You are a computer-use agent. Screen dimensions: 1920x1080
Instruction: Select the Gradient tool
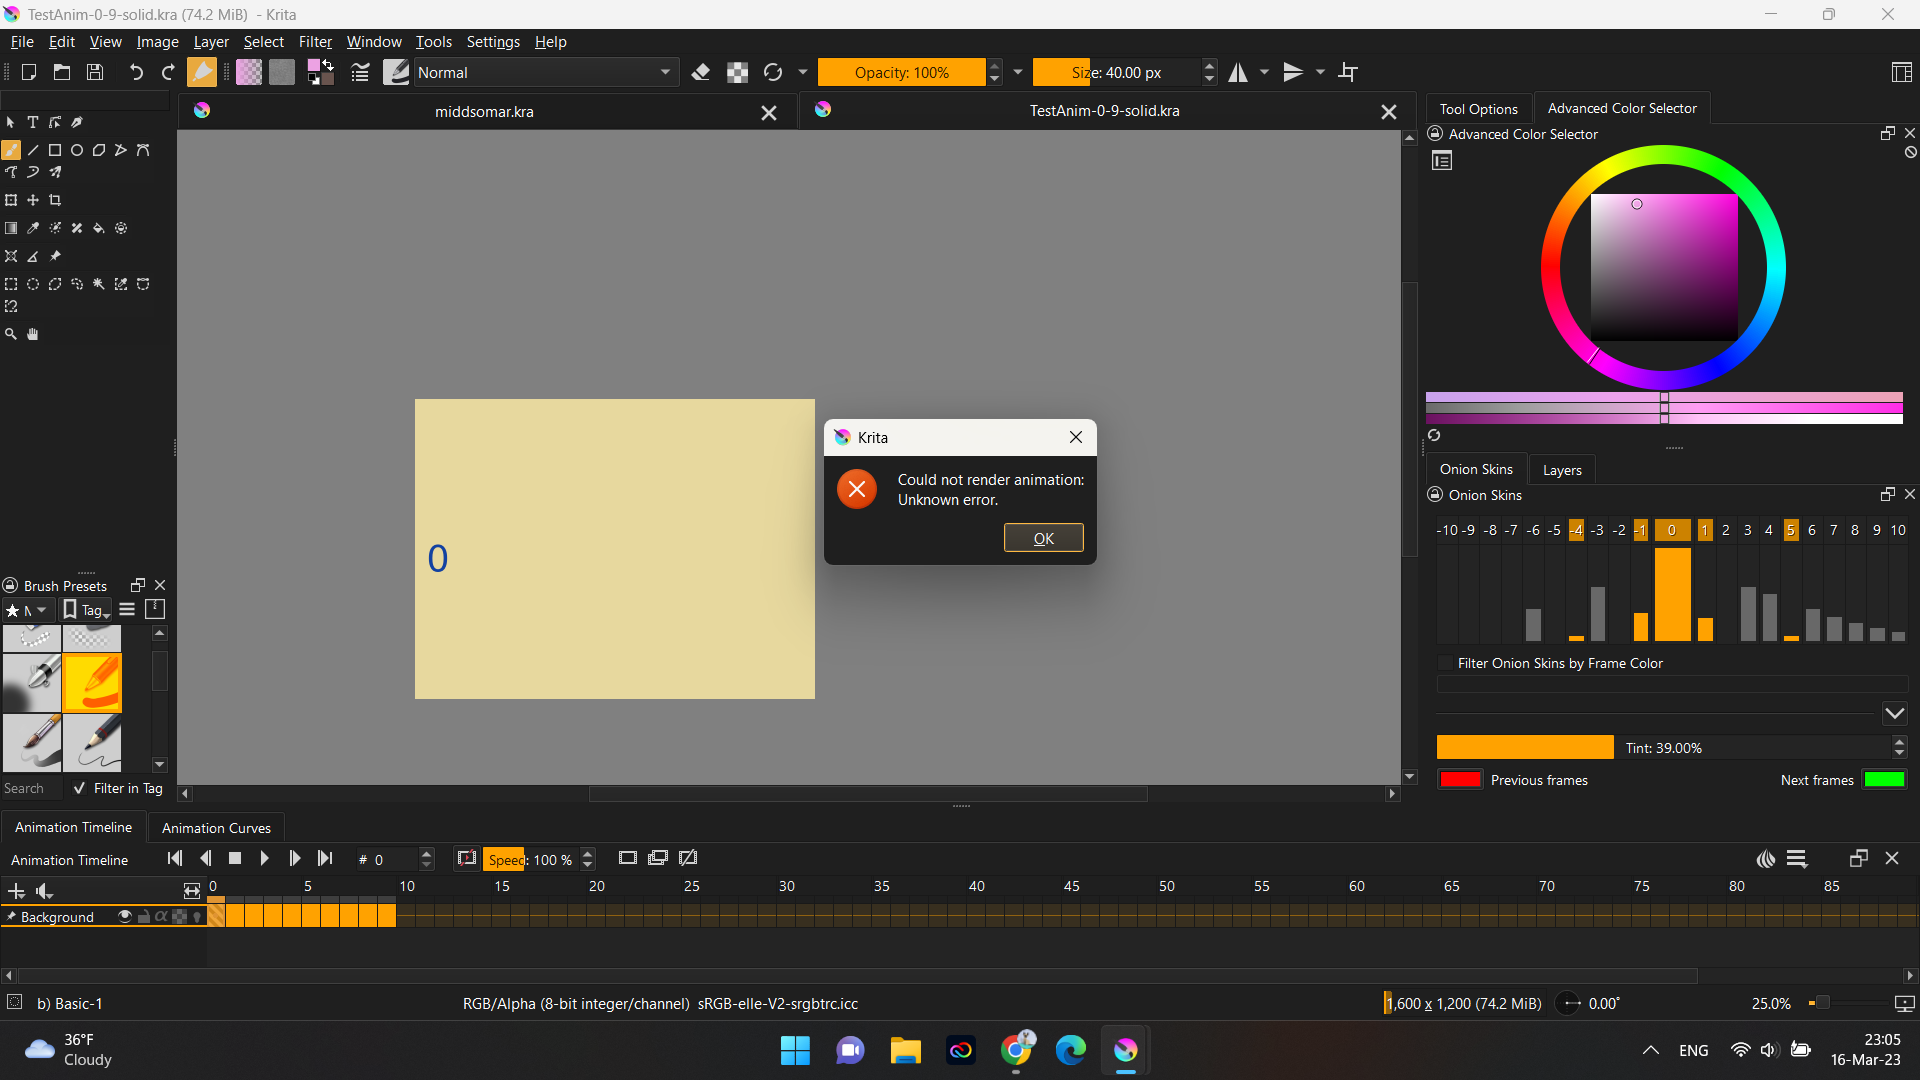coord(11,228)
